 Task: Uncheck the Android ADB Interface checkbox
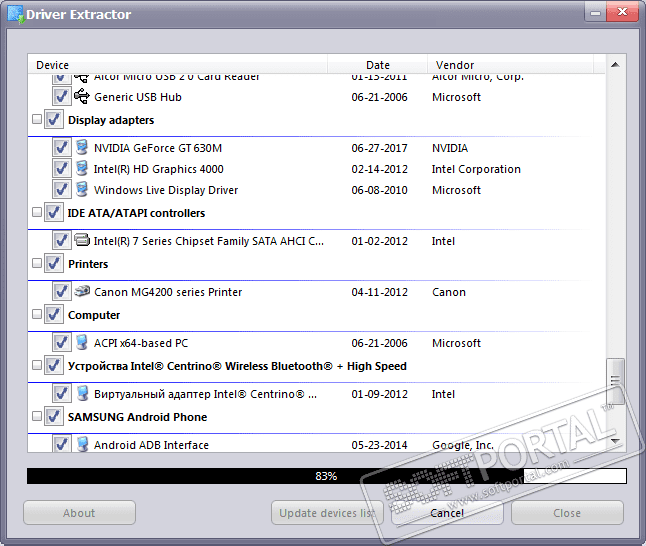point(62,444)
